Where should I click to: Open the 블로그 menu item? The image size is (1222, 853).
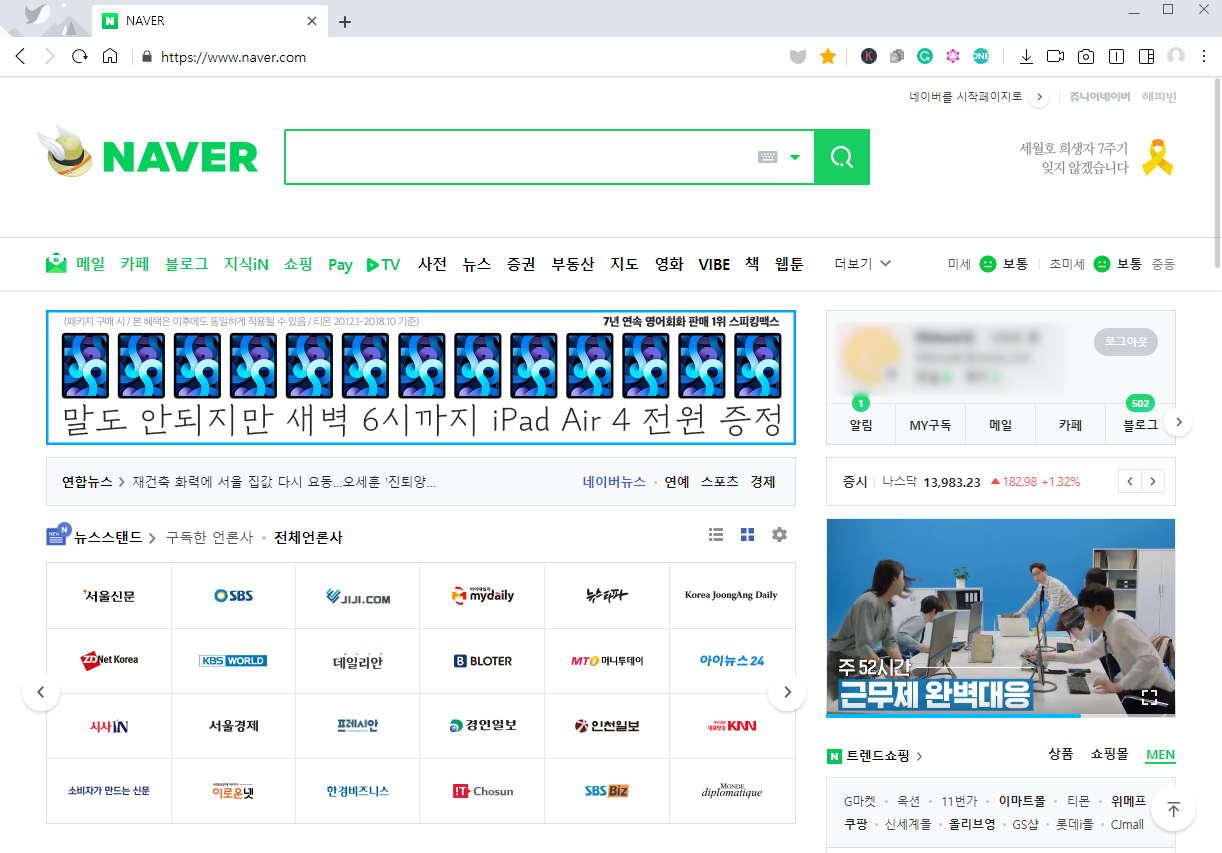click(x=187, y=264)
